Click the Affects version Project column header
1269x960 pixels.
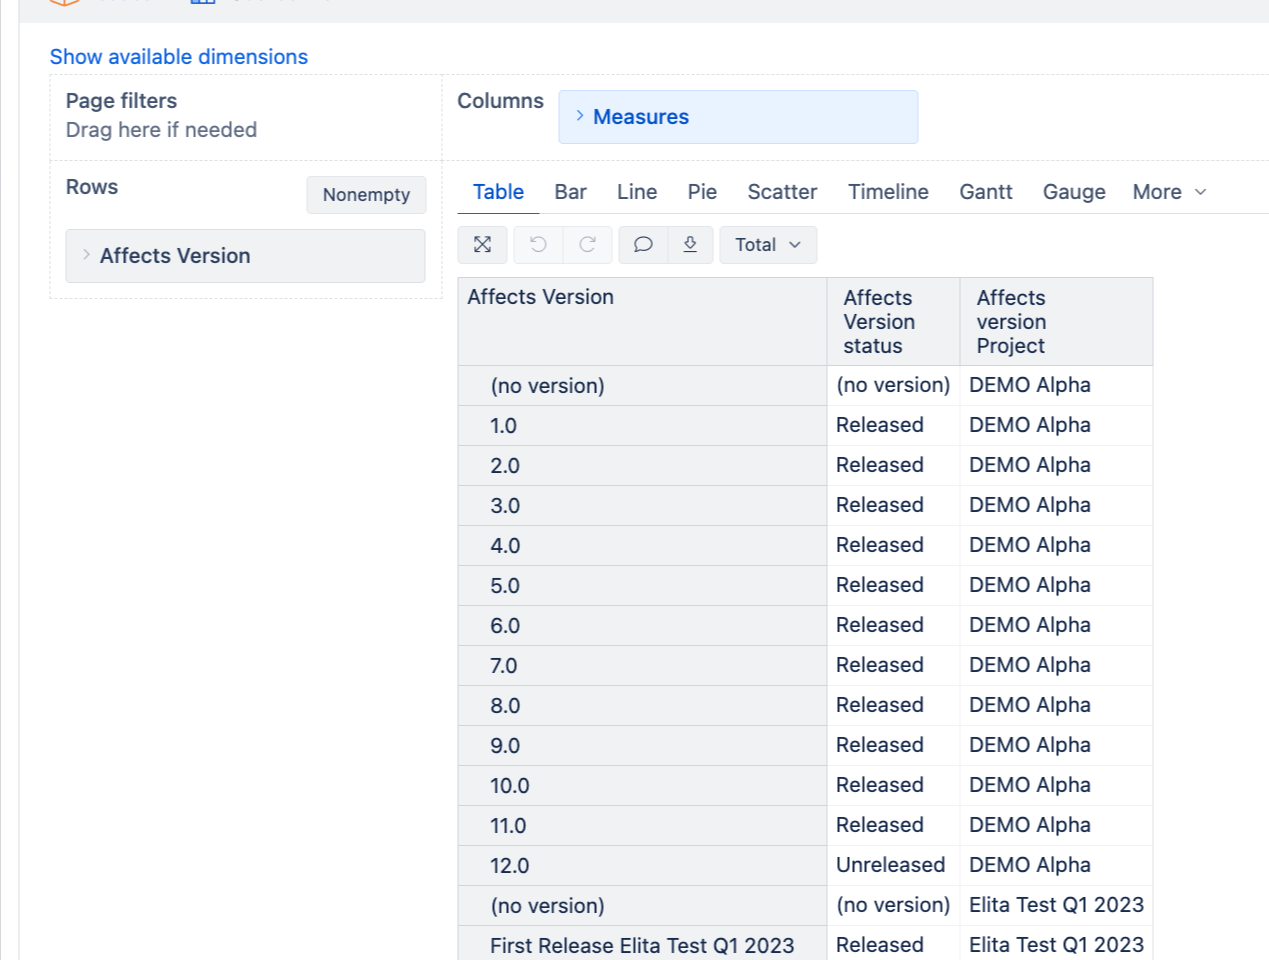[x=1011, y=321]
